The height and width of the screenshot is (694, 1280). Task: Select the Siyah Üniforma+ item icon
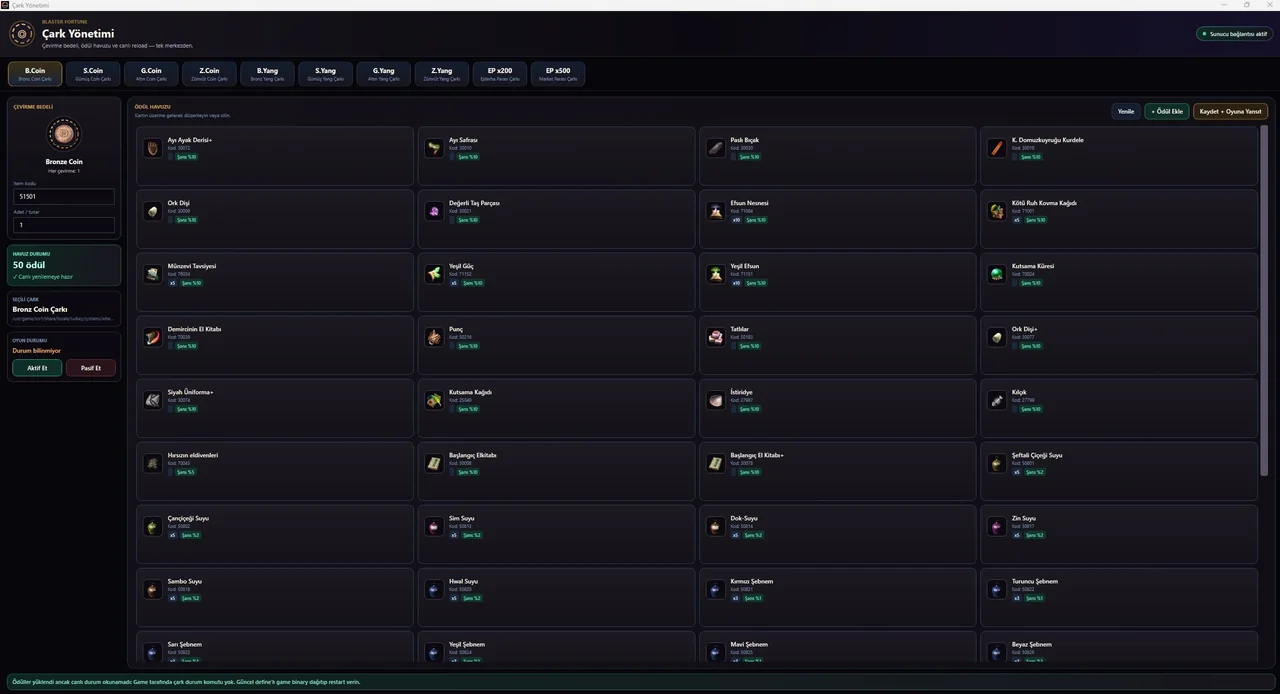[x=152, y=400]
